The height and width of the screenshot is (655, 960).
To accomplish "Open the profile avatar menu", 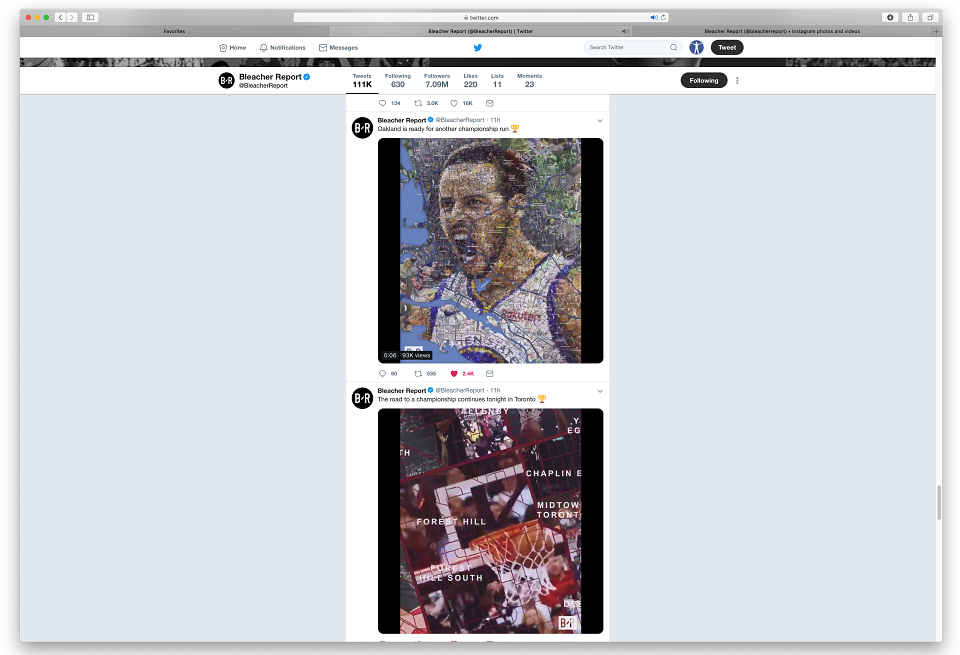I will click(x=696, y=47).
